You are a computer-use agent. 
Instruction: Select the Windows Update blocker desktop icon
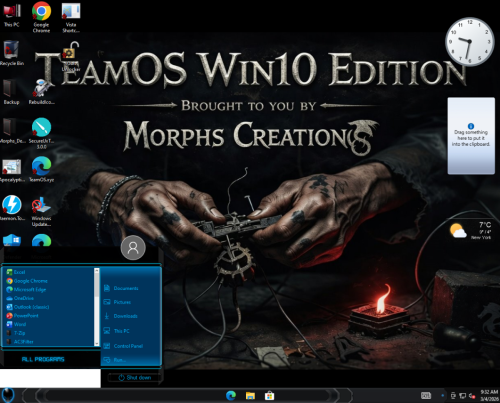(x=41, y=211)
